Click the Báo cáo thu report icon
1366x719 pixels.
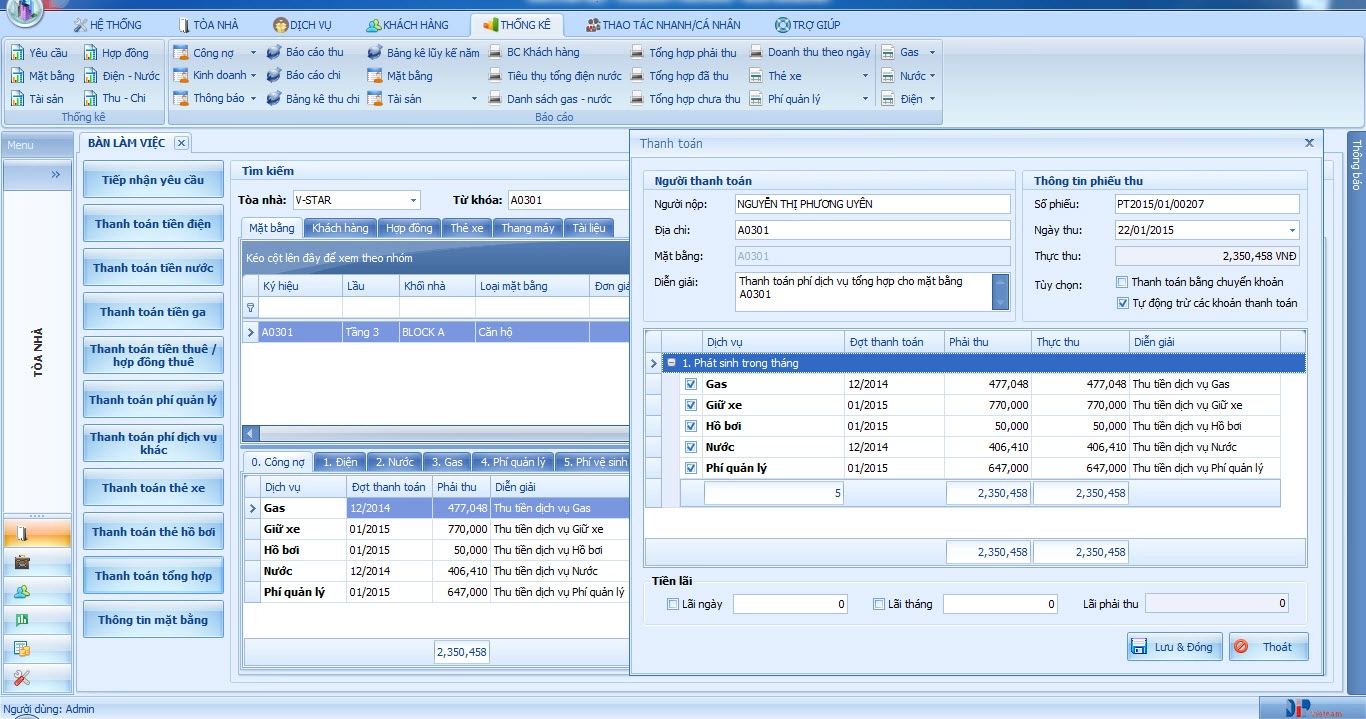coord(274,52)
